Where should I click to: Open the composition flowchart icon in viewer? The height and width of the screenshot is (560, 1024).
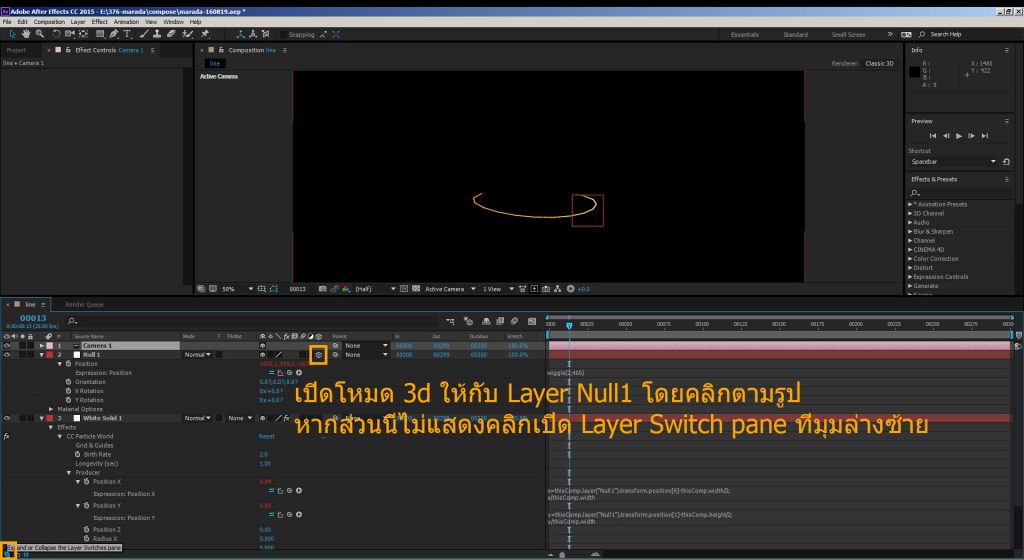[558, 288]
